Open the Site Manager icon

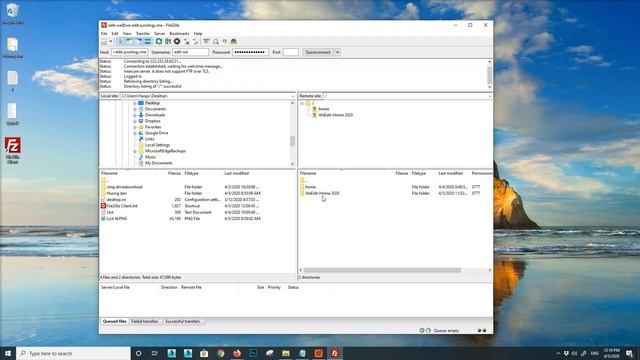pos(104,42)
